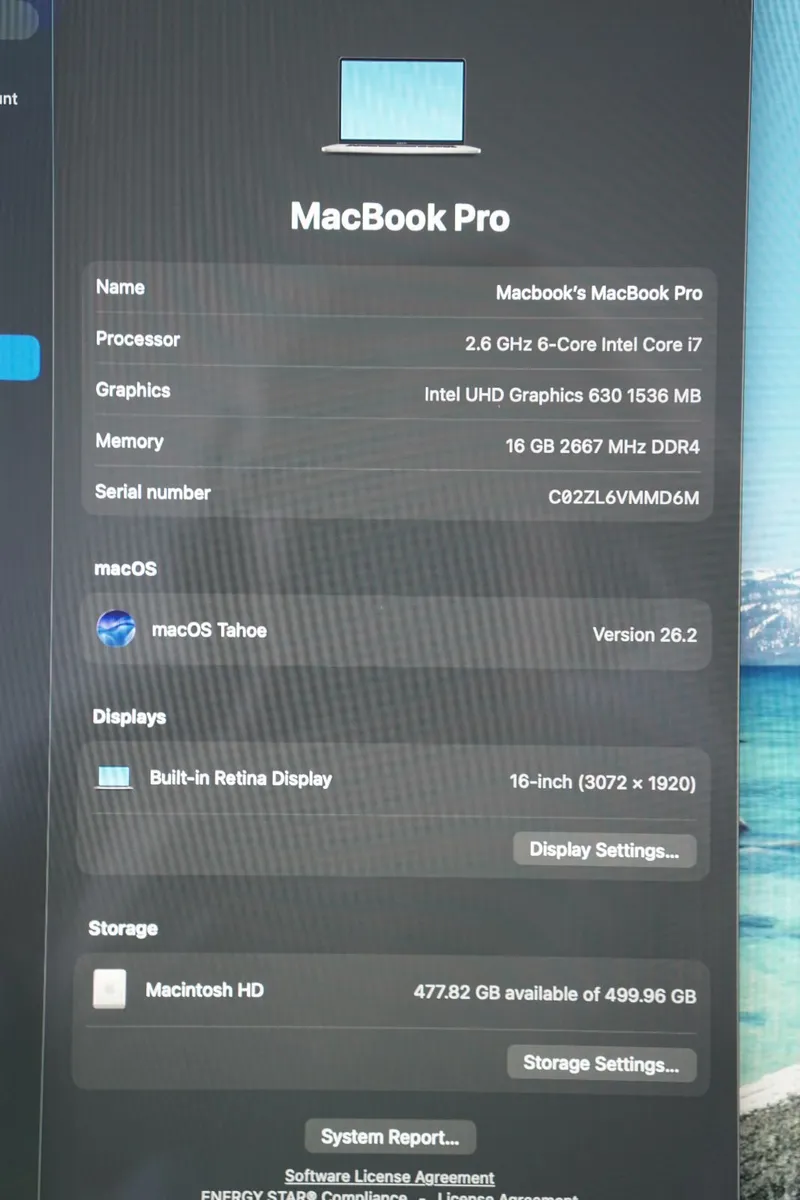The image size is (800, 1200).
Task: Click the MacBook Pro laptop image
Action: click(x=401, y=106)
